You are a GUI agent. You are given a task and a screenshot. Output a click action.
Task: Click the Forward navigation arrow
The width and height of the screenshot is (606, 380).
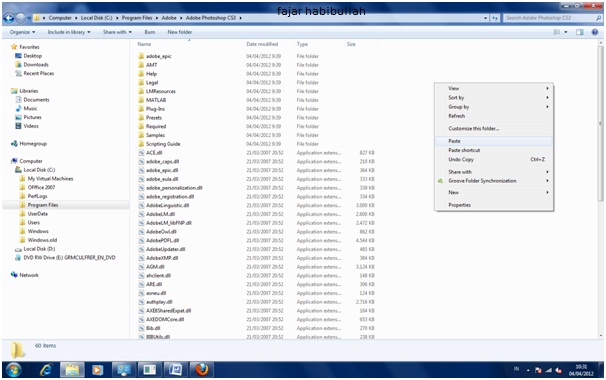click(20, 18)
